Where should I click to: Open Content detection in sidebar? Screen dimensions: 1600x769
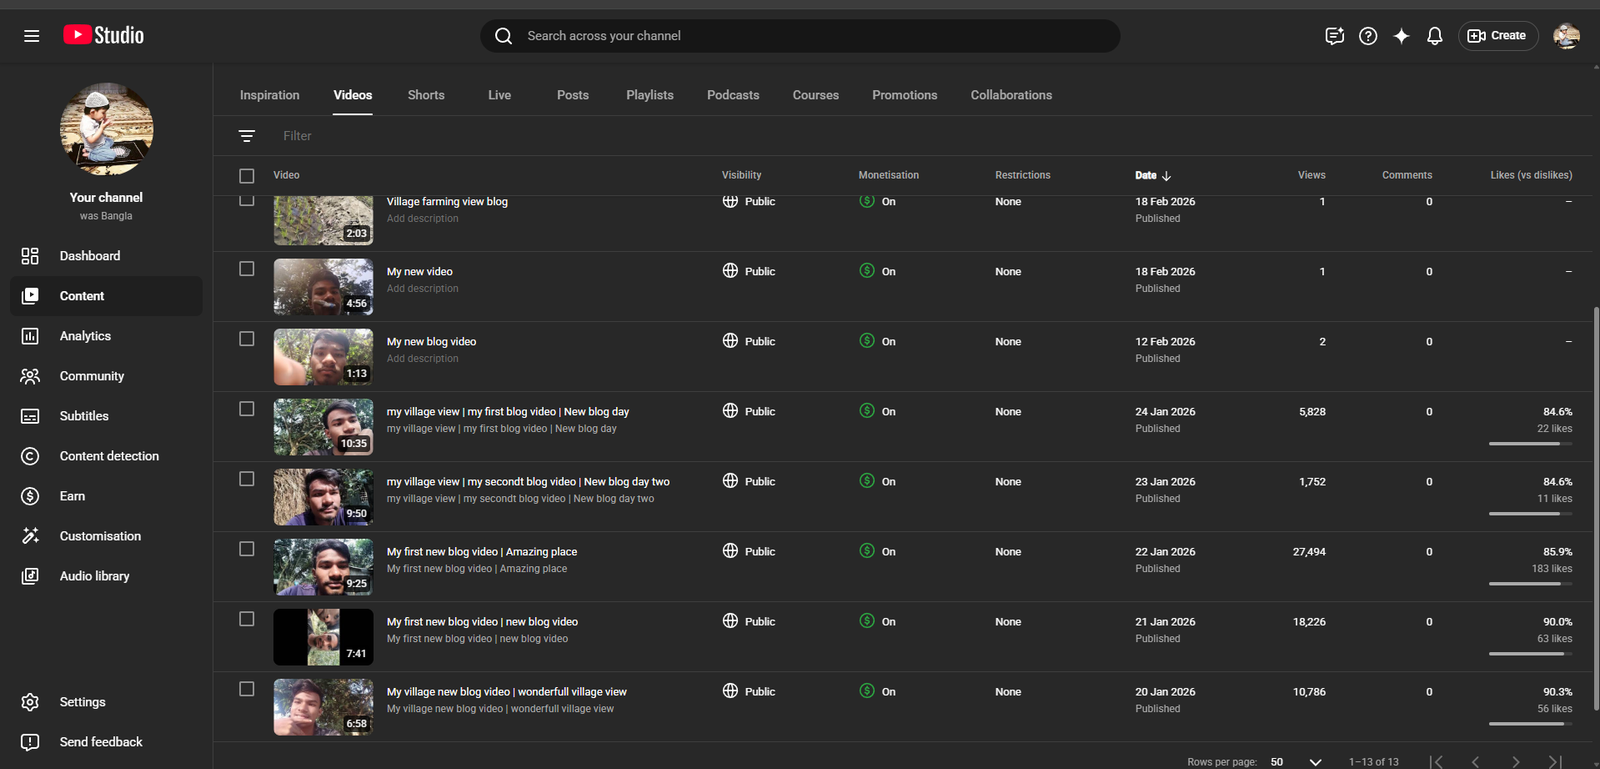pyautogui.click(x=108, y=456)
